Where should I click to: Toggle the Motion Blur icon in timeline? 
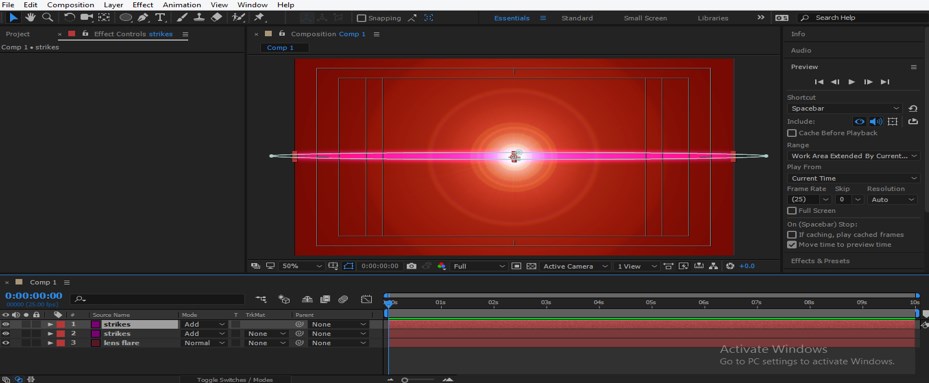[343, 299]
